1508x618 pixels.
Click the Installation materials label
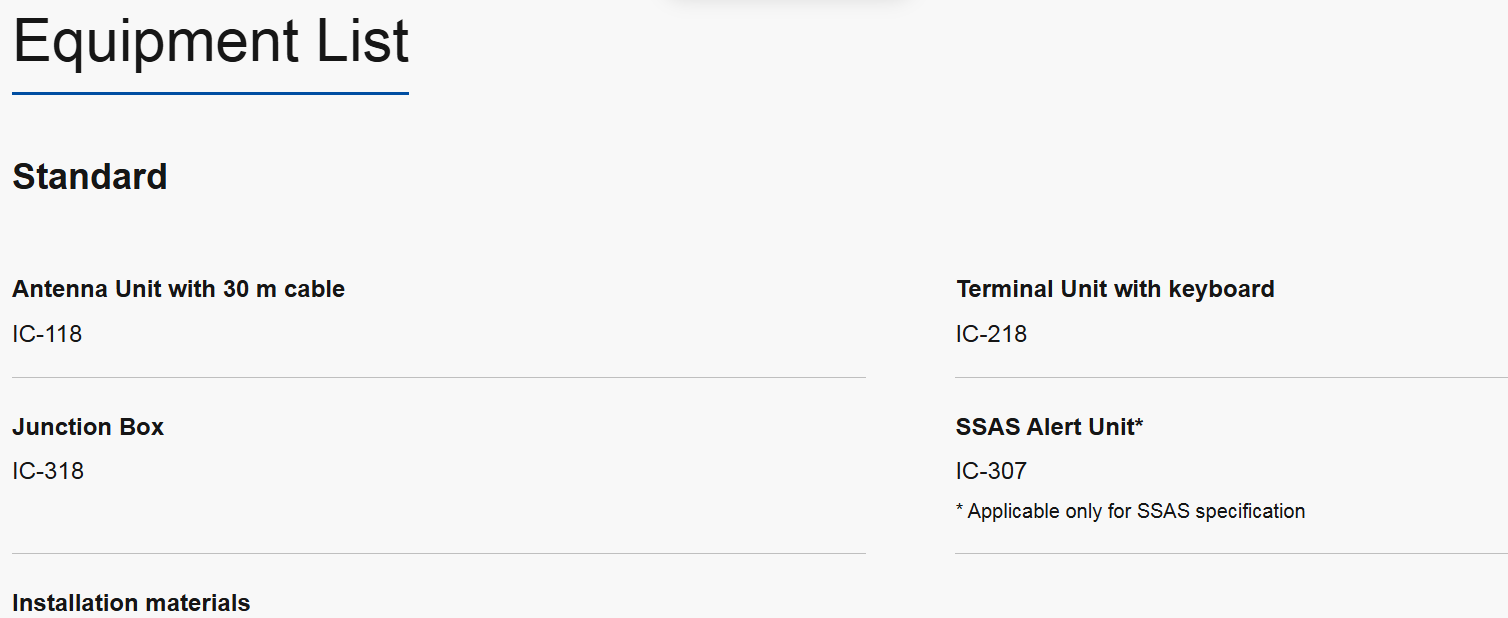131,603
